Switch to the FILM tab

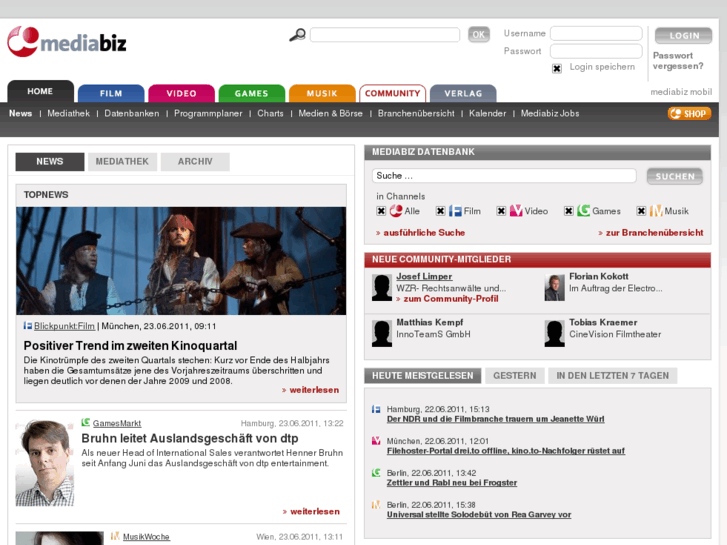coord(111,93)
